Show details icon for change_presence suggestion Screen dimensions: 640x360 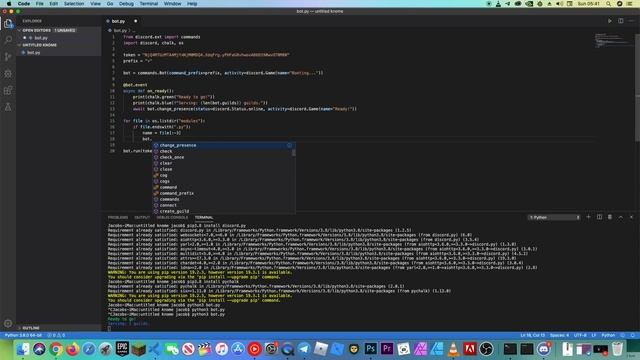289,145
